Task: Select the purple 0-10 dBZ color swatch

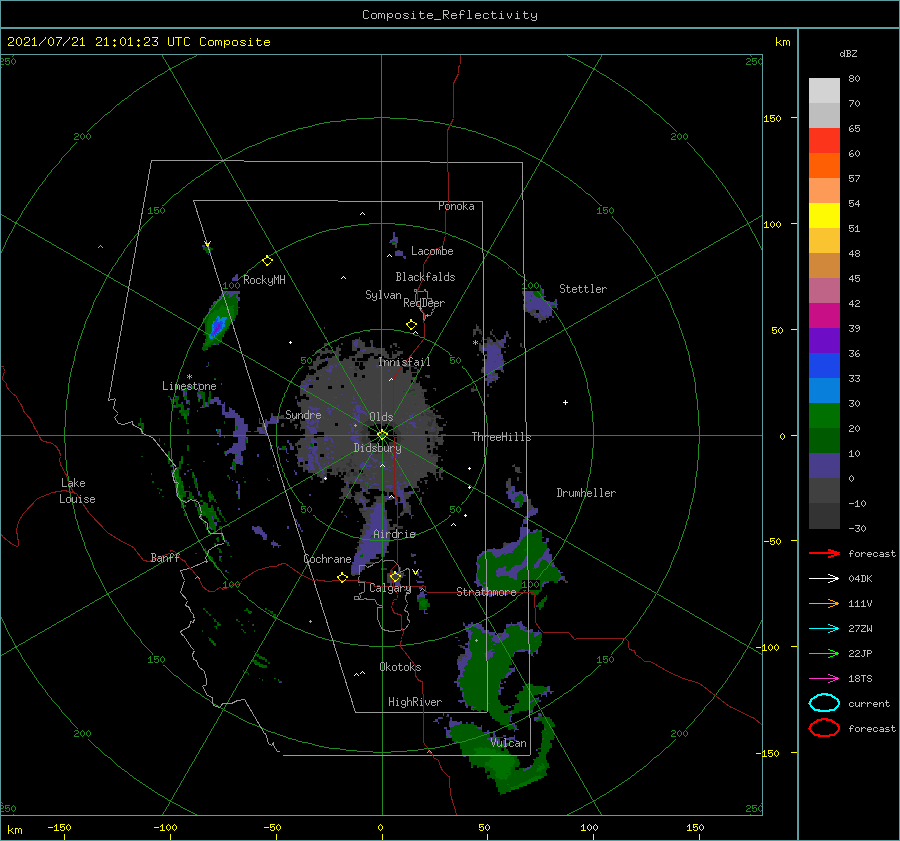Action: 824,466
